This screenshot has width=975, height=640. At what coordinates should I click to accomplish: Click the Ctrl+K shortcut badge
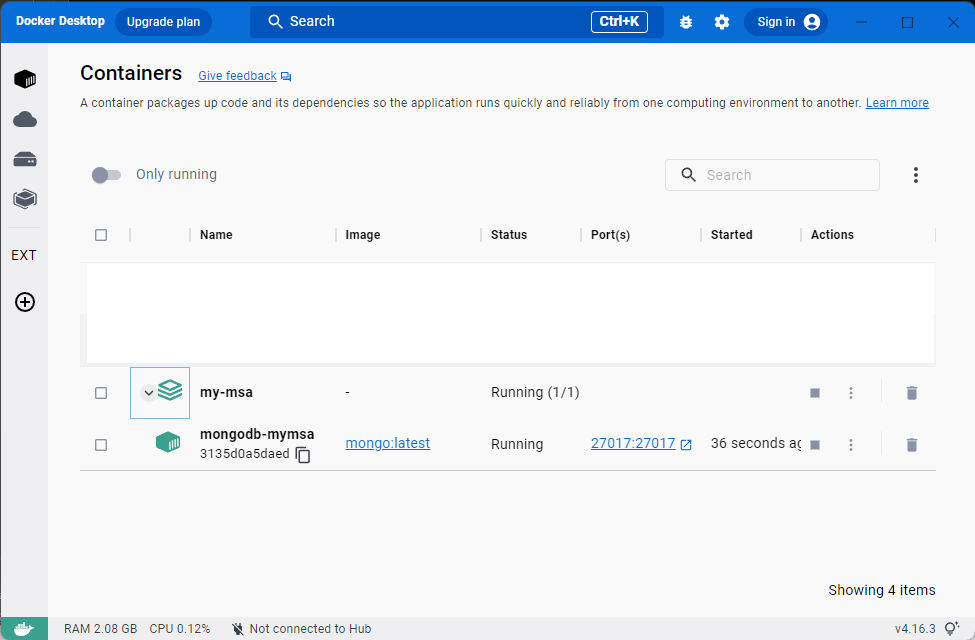pos(619,22)
